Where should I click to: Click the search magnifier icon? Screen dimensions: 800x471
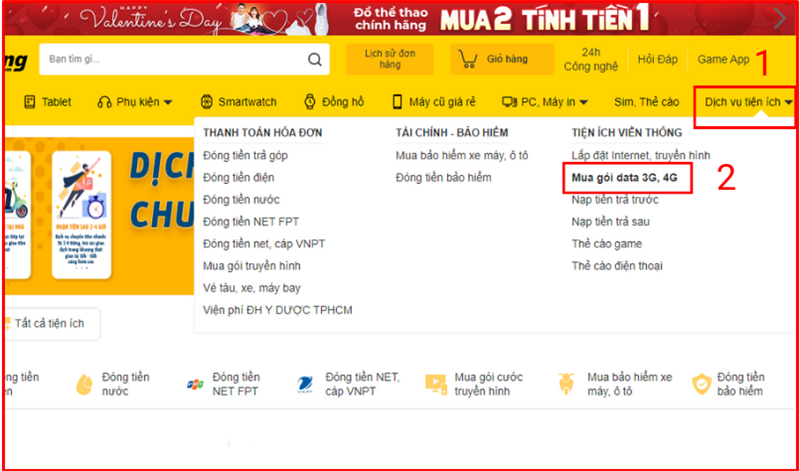pyautogui.click(x=315, y=60)
